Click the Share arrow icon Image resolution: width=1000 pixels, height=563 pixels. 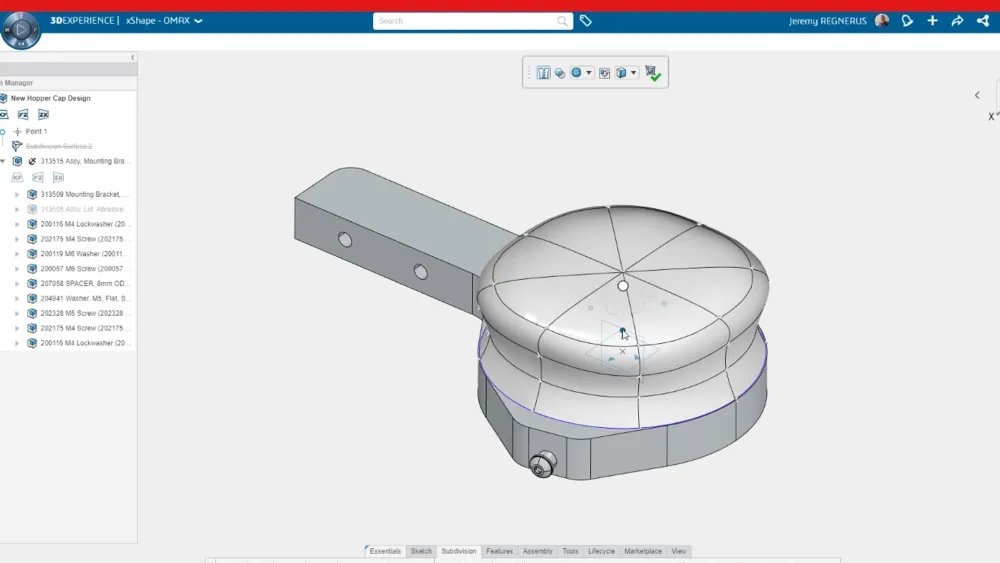click(957, 21)
